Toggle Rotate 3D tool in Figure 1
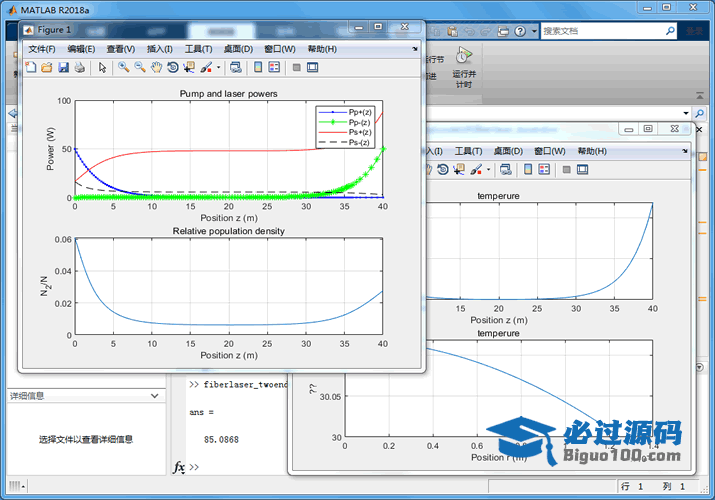Image resolution: width=715 pixels, height=500 pixels. click(x=172, y=67)
